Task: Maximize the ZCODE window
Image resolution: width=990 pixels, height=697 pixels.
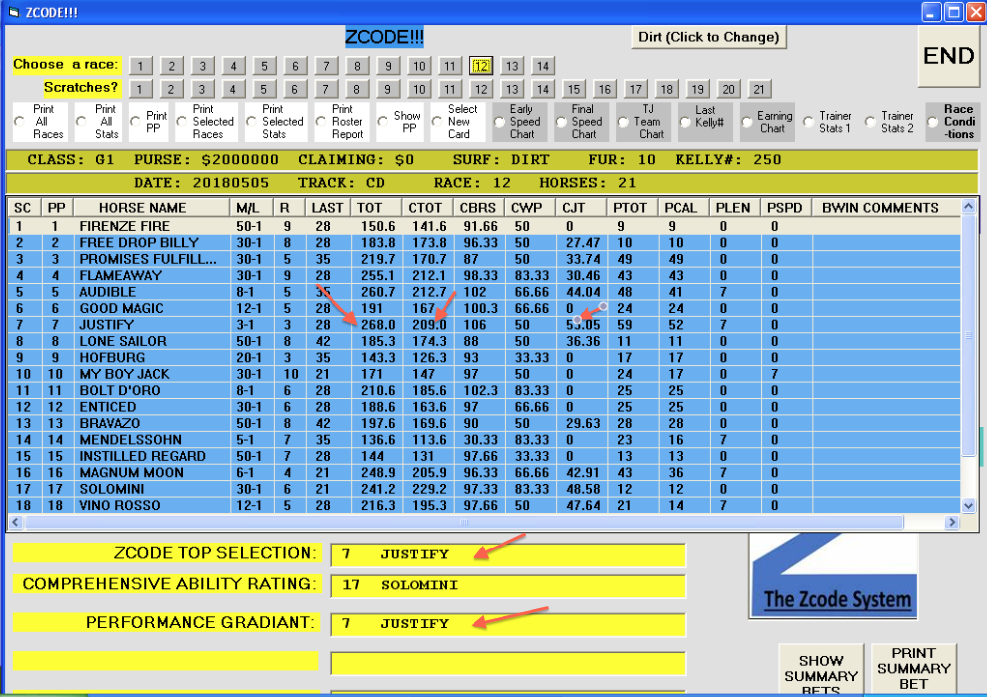Action: tap(953, 12)
